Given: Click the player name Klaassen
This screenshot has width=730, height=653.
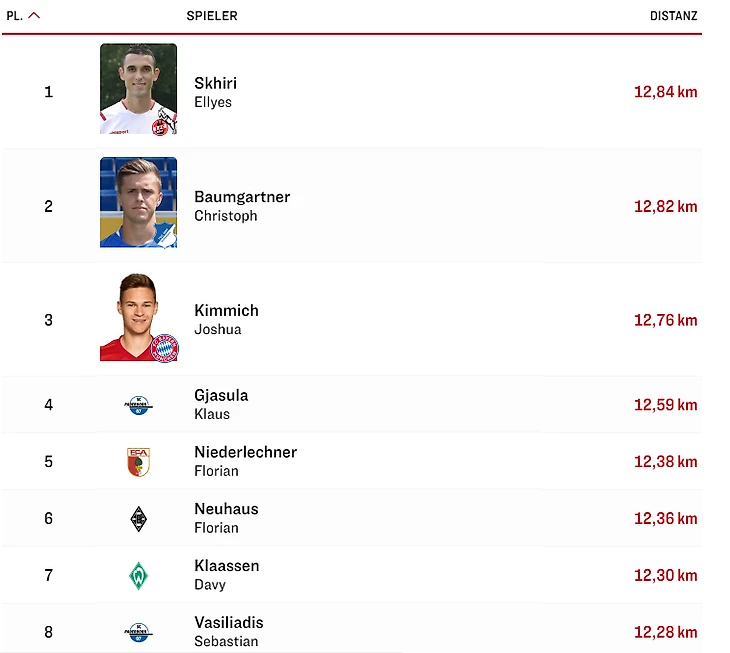Looking at the screenshot, I should (x=226, y=566).
